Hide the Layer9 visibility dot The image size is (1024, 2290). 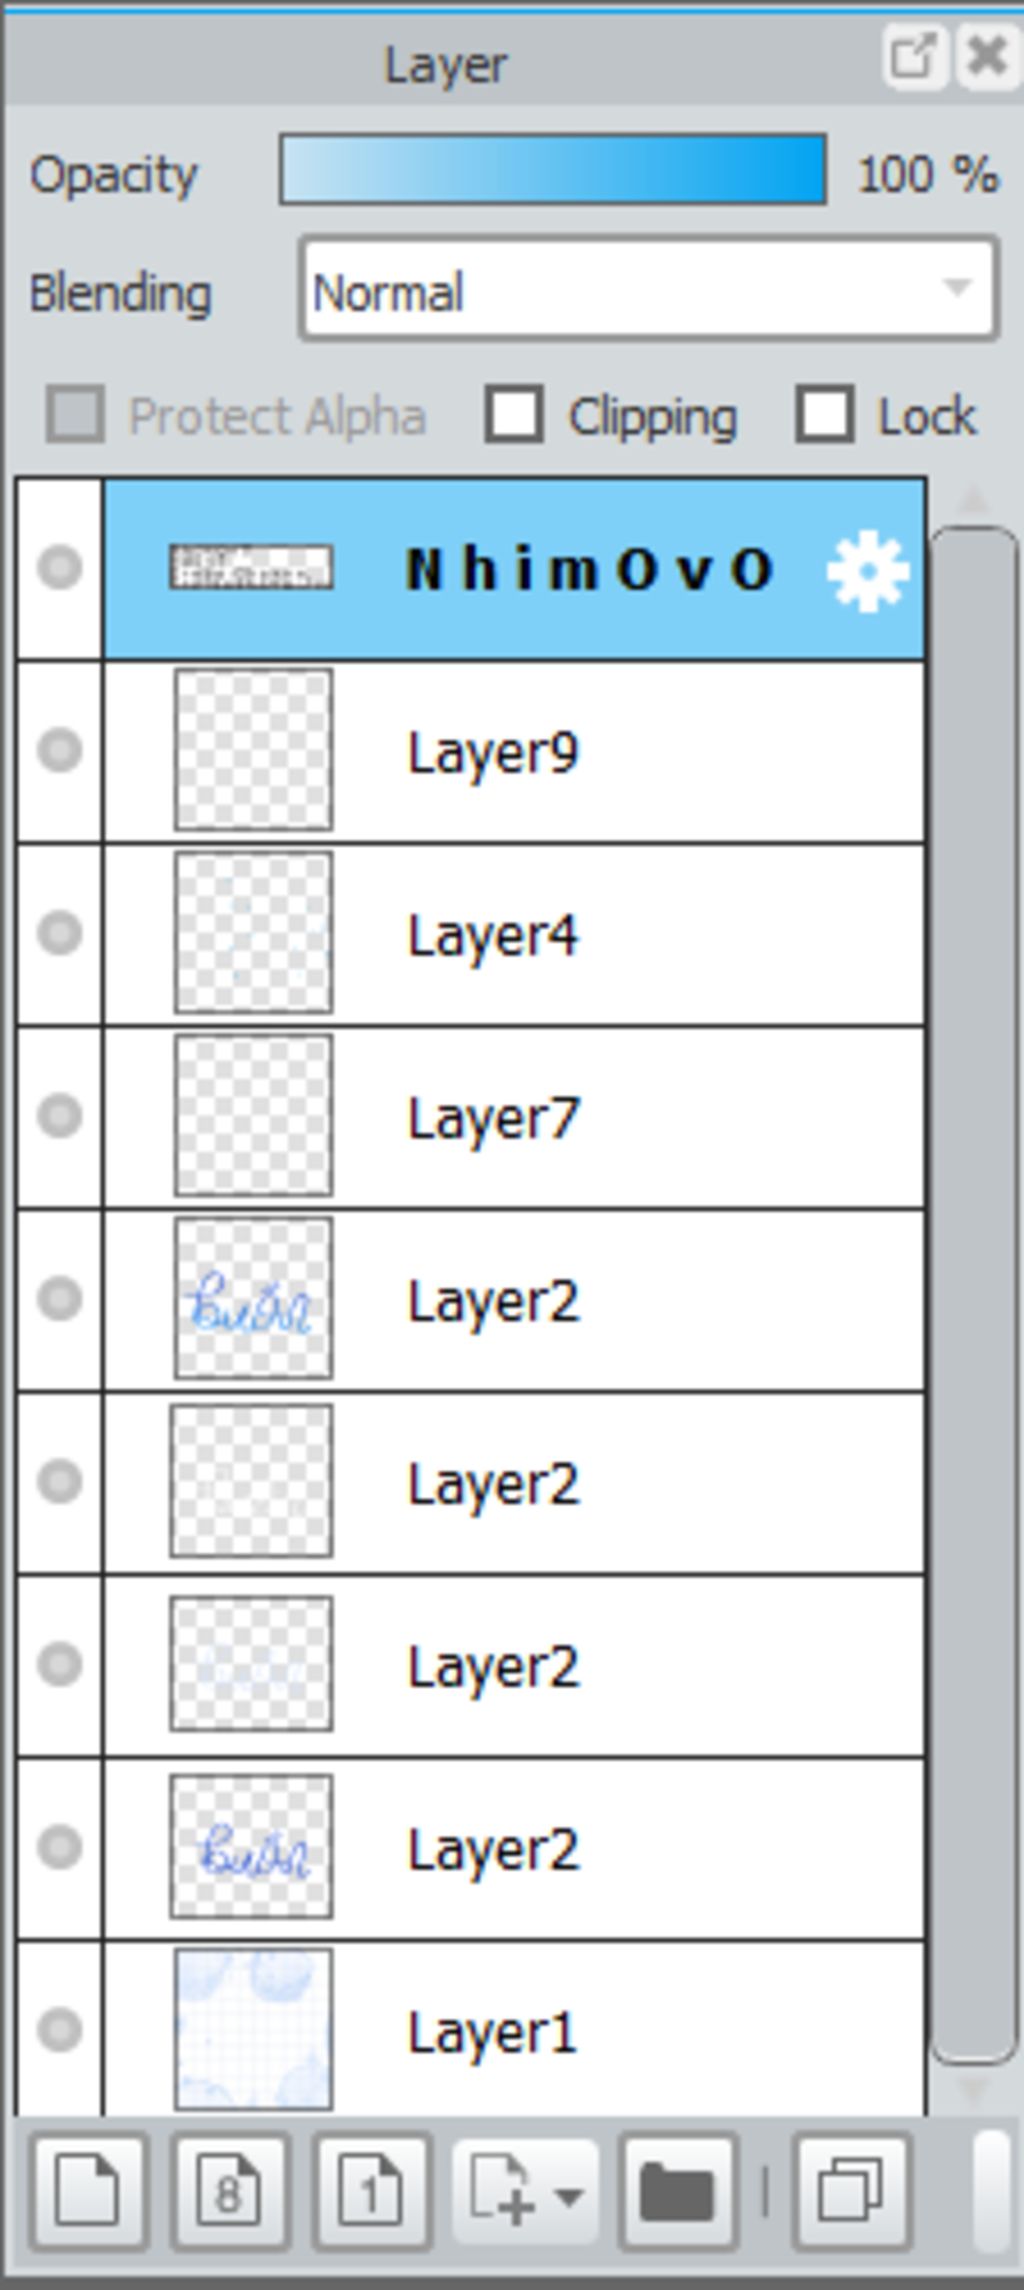tap(59, 750)
